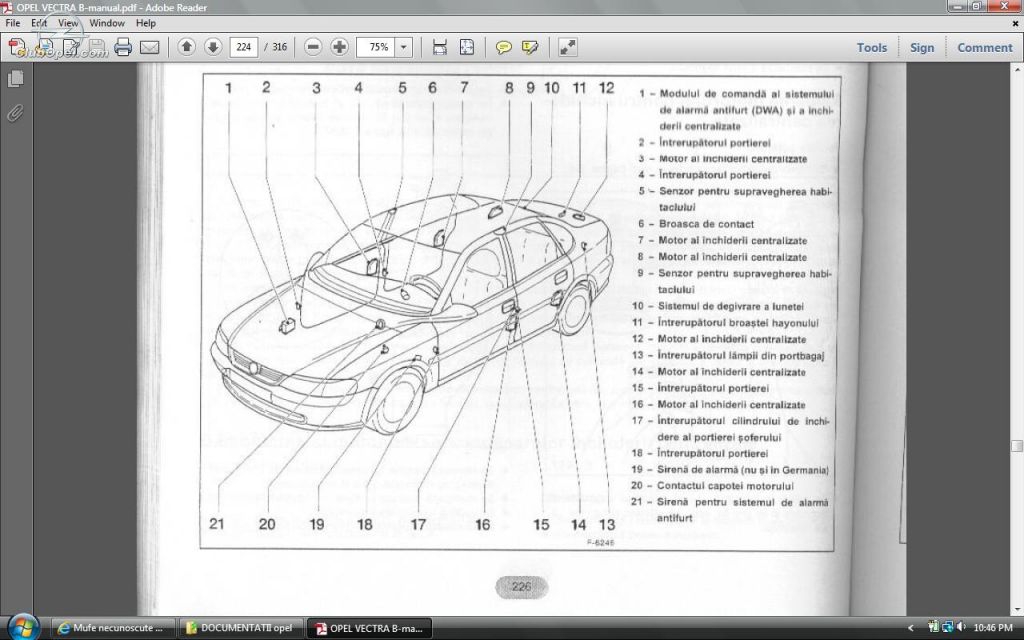
Task: Switch to Mufe necunoscute taskbar window
Action: [x=112, y=628]
